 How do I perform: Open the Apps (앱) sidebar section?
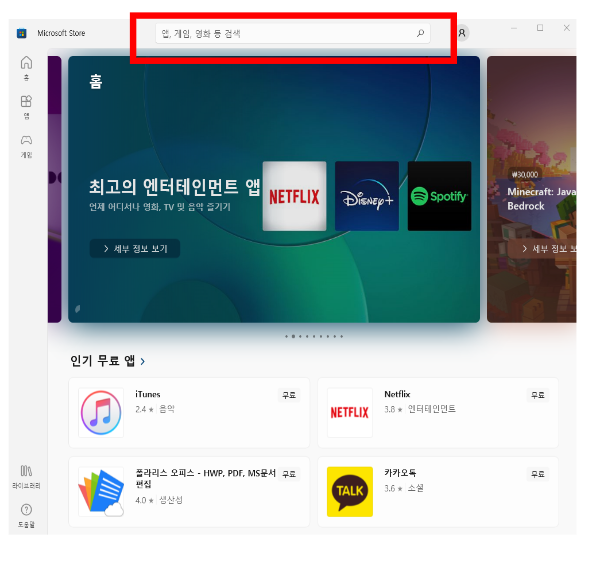pos(26,107)
